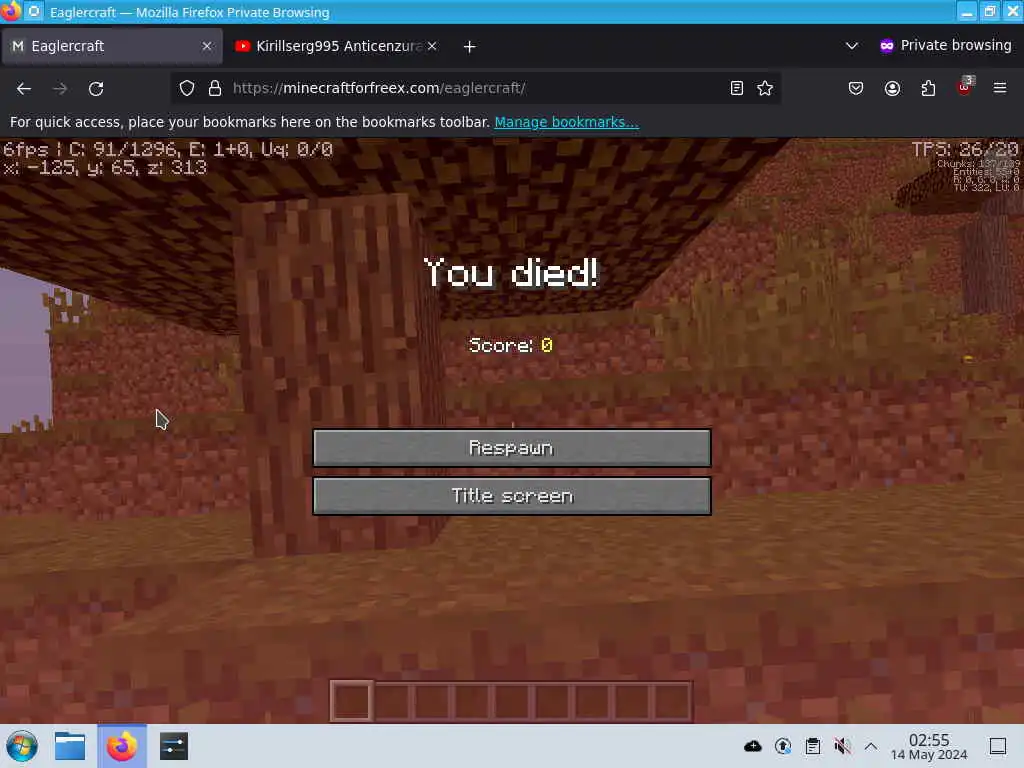
Task: Switch to the Eaglercraft tab
Action: click(x=112, y=46)
